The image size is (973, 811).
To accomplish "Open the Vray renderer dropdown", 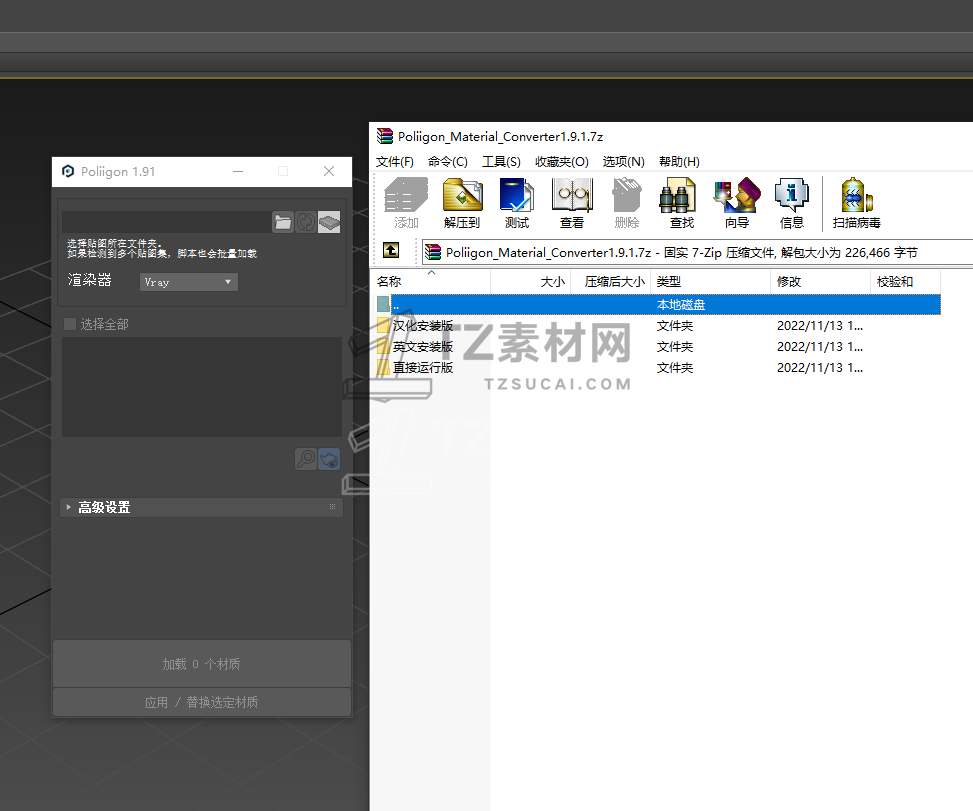I will [189, 282].
